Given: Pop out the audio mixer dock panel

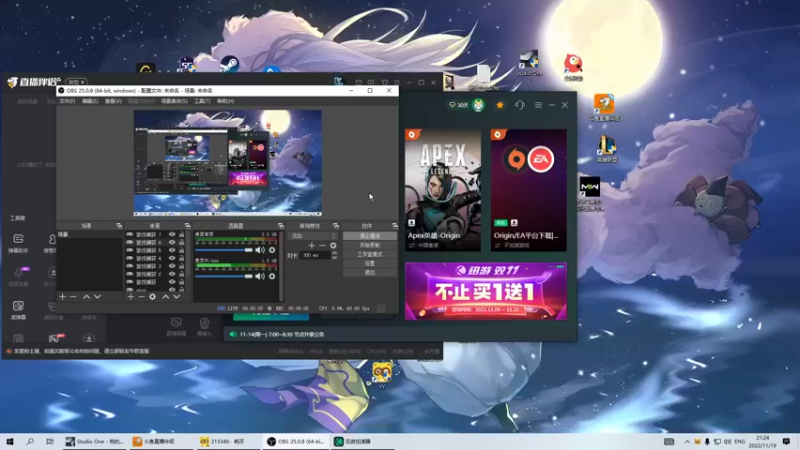Looking at the screenshot, I should 281,226.
